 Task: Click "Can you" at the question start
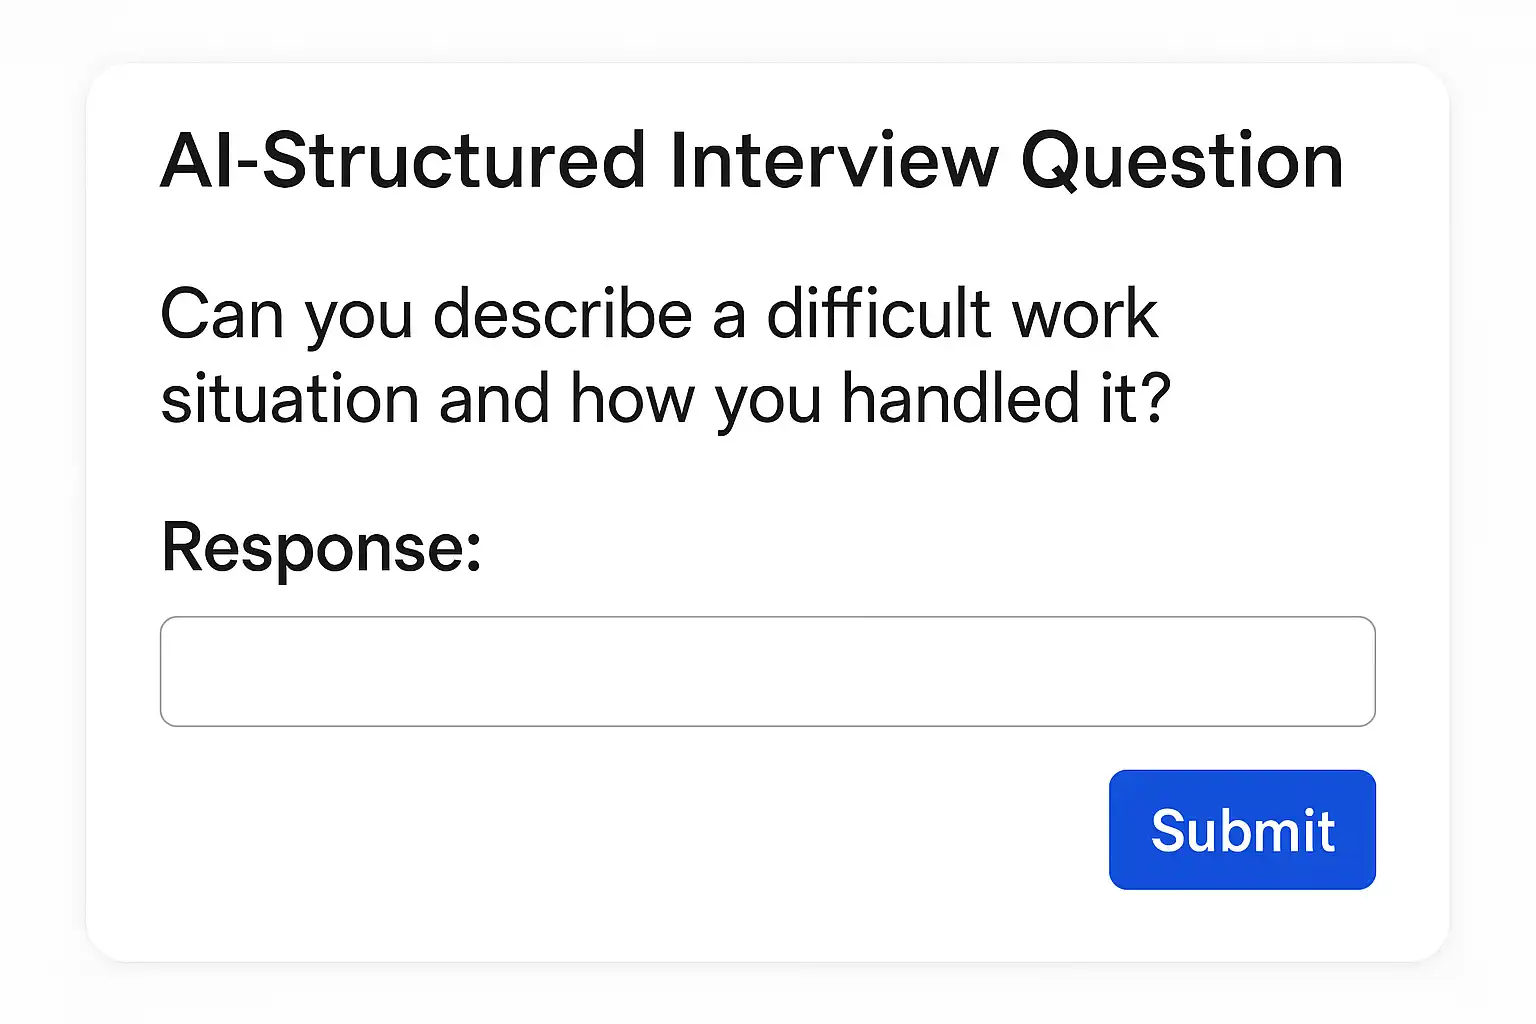[x=287, y=314]
